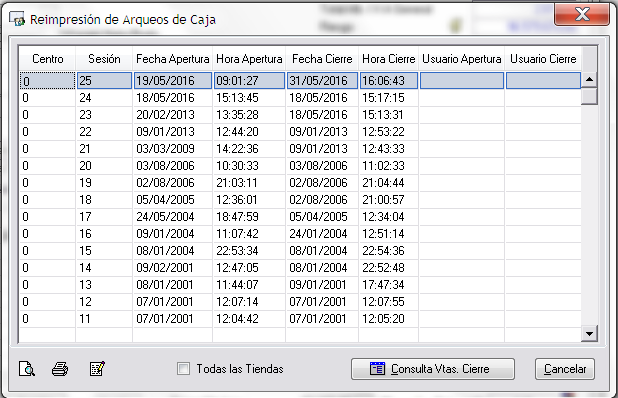Select session 11 in the list
Image resolution: width=618 pixels, height=398 pixels.
(x=300, y=318)
